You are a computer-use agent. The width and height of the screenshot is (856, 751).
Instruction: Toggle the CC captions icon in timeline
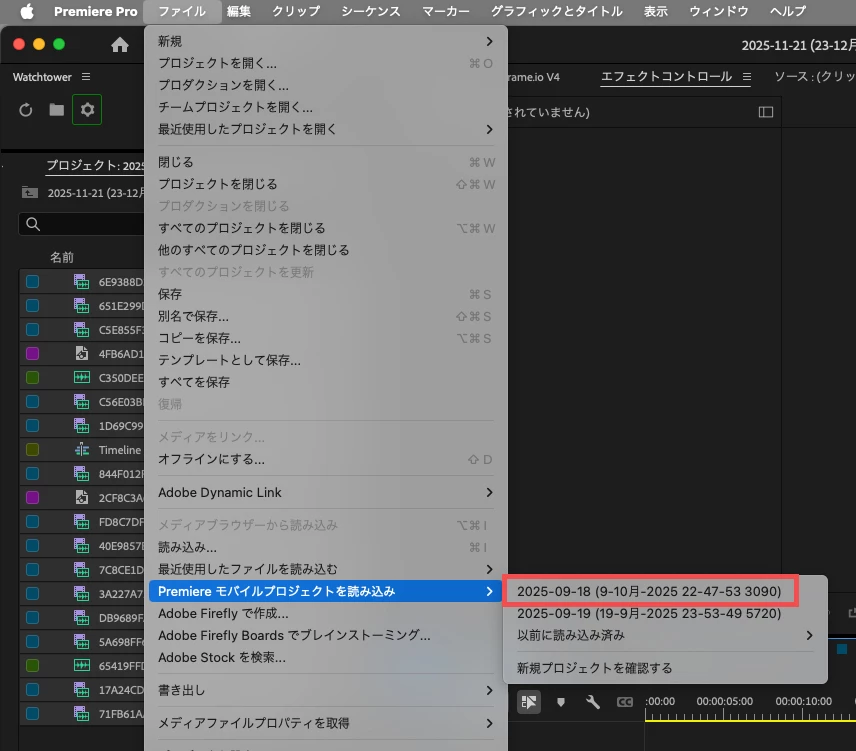tap(625, 702)
